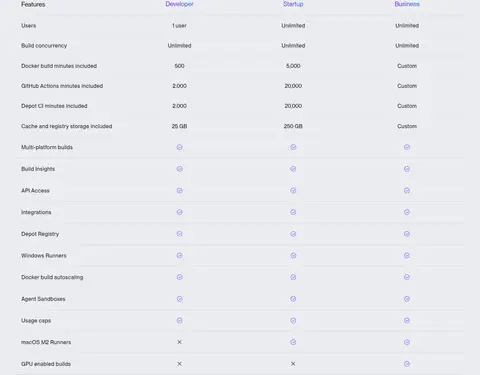
Task: Click the API Access checkmark under Developer
Action: pyautogui.click(x=179, y=191)
